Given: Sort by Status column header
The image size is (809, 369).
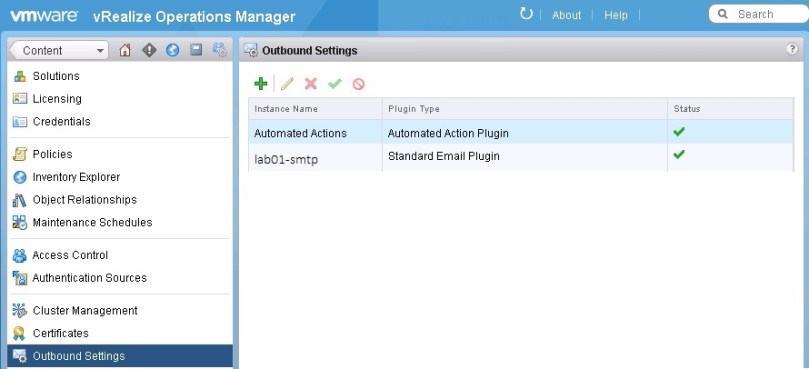Looking at the screenshot, I should pyautogui.click(x=731, y=109).
